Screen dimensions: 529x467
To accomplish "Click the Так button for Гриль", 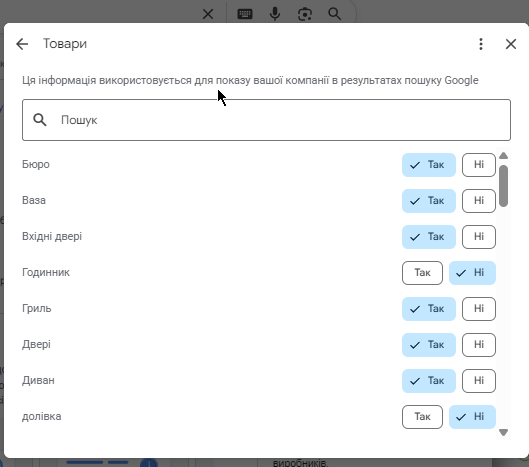I will point(429,309).
